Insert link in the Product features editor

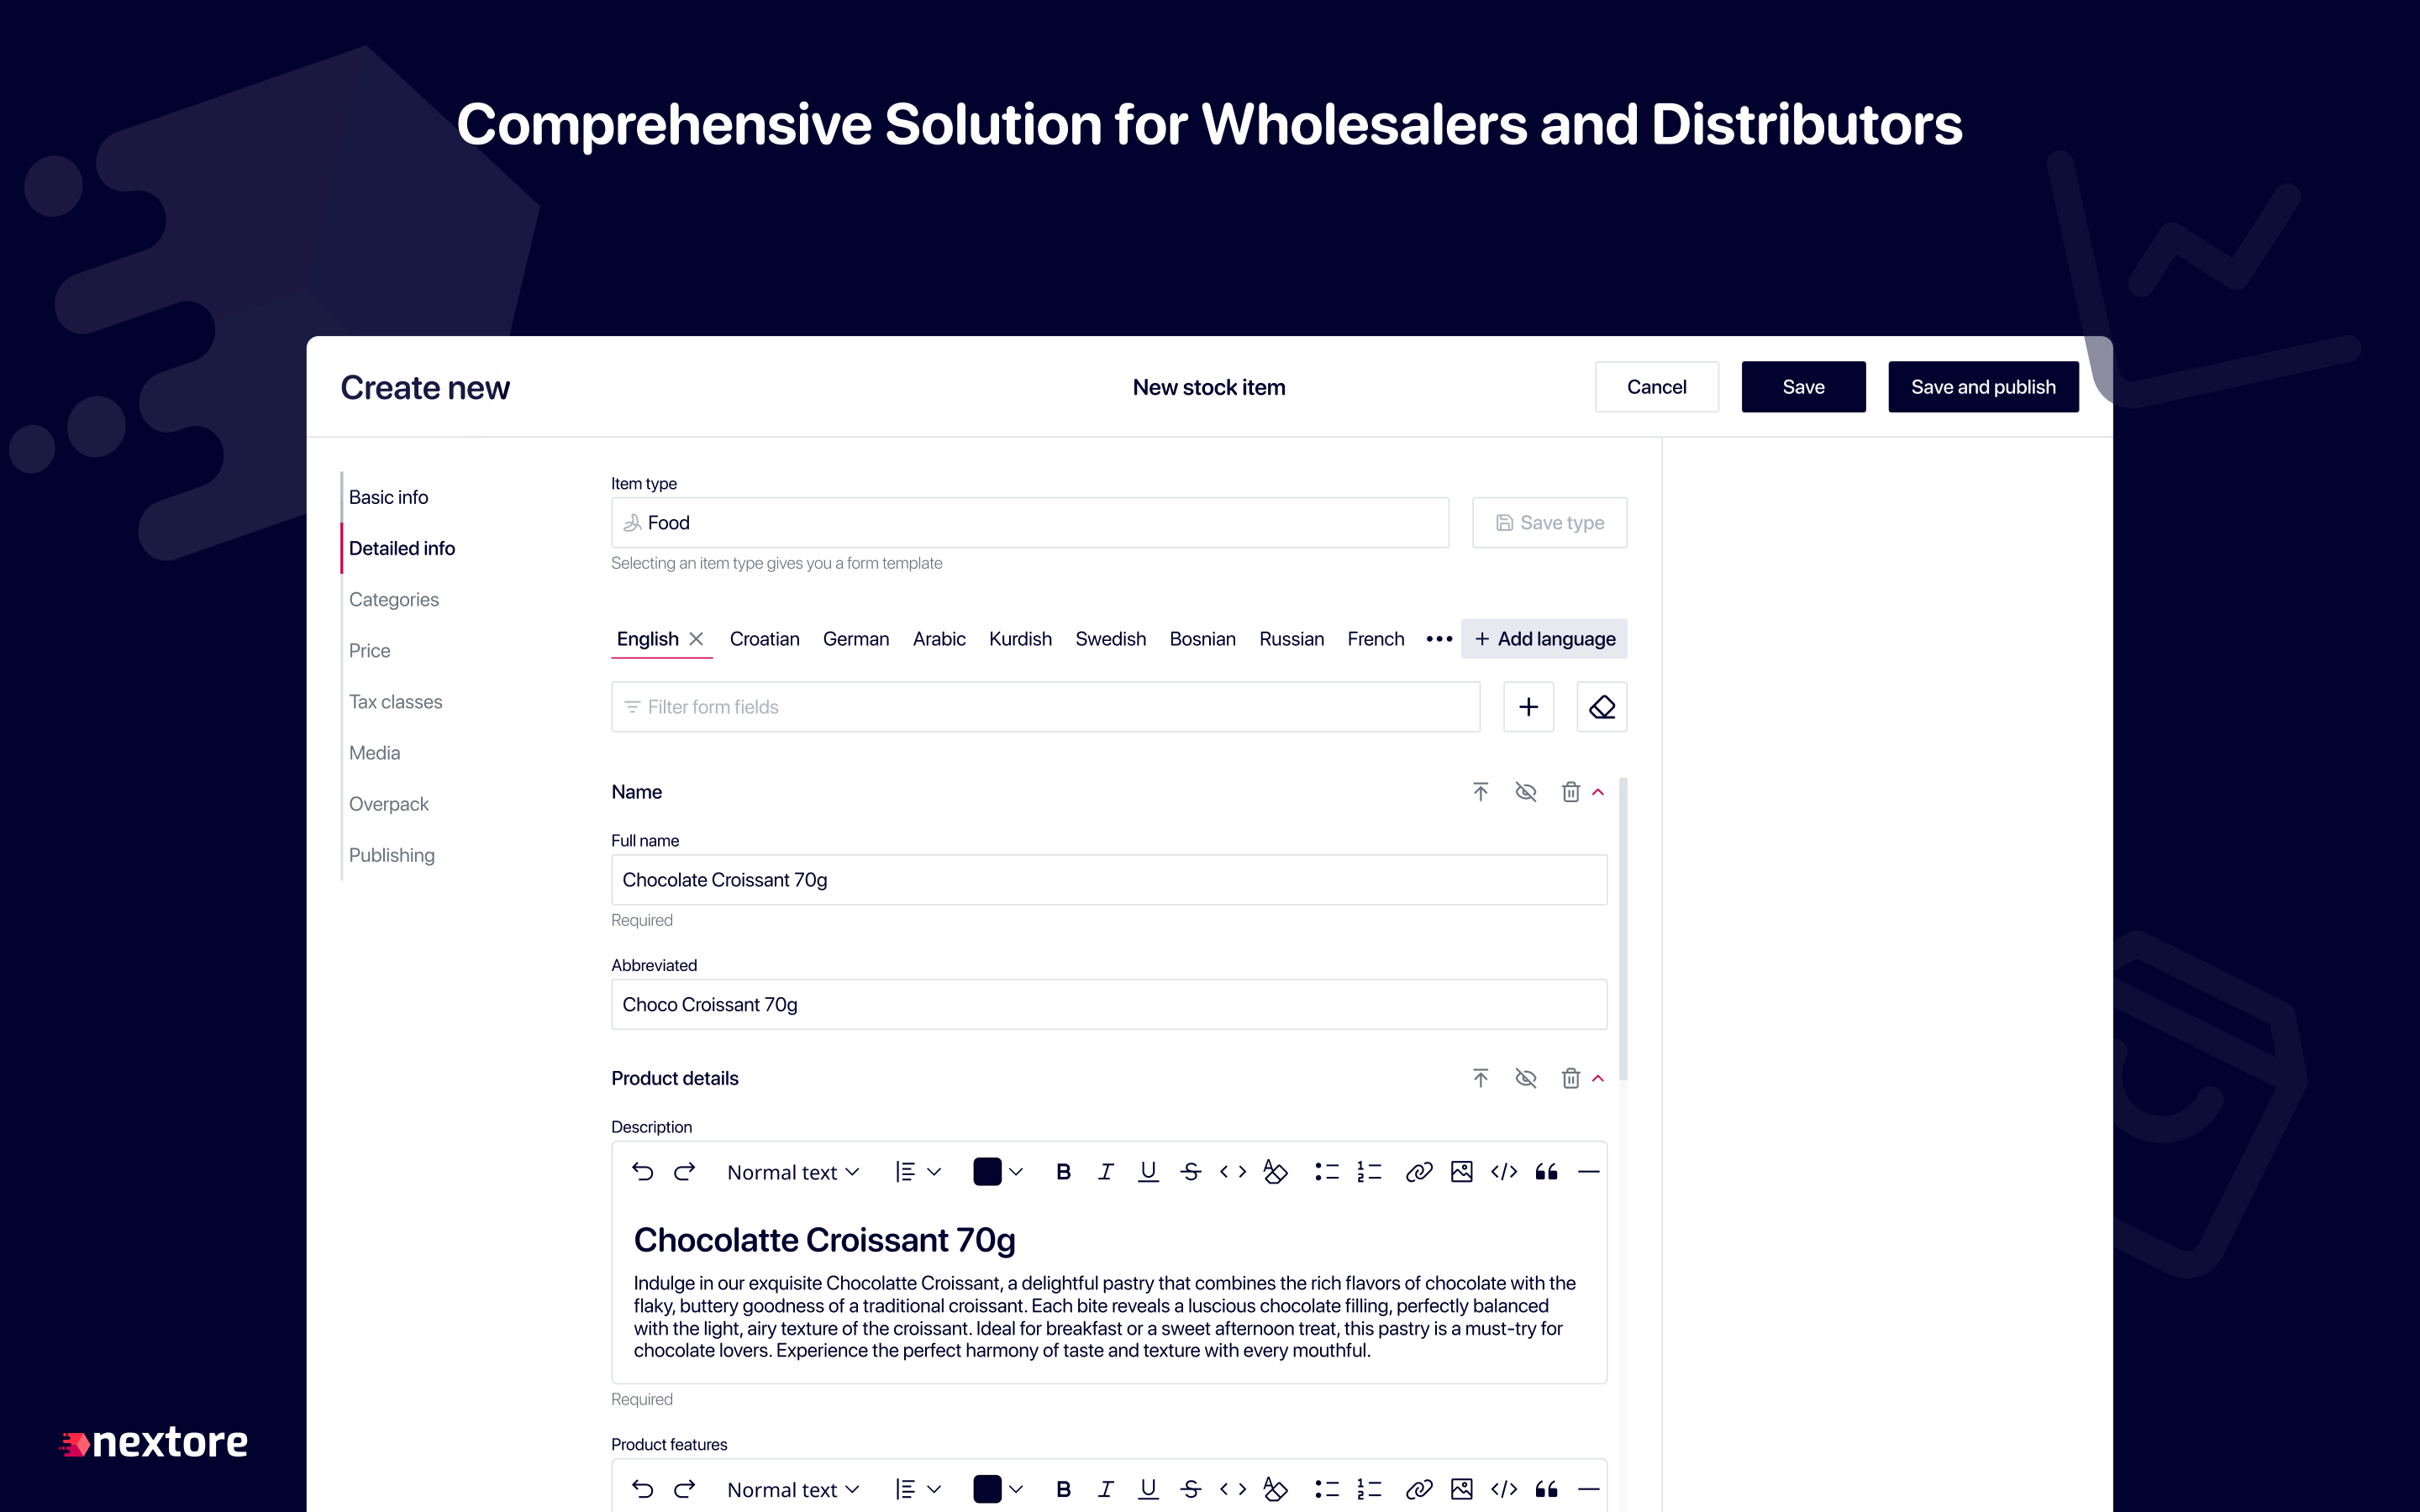[1419, 1489]
